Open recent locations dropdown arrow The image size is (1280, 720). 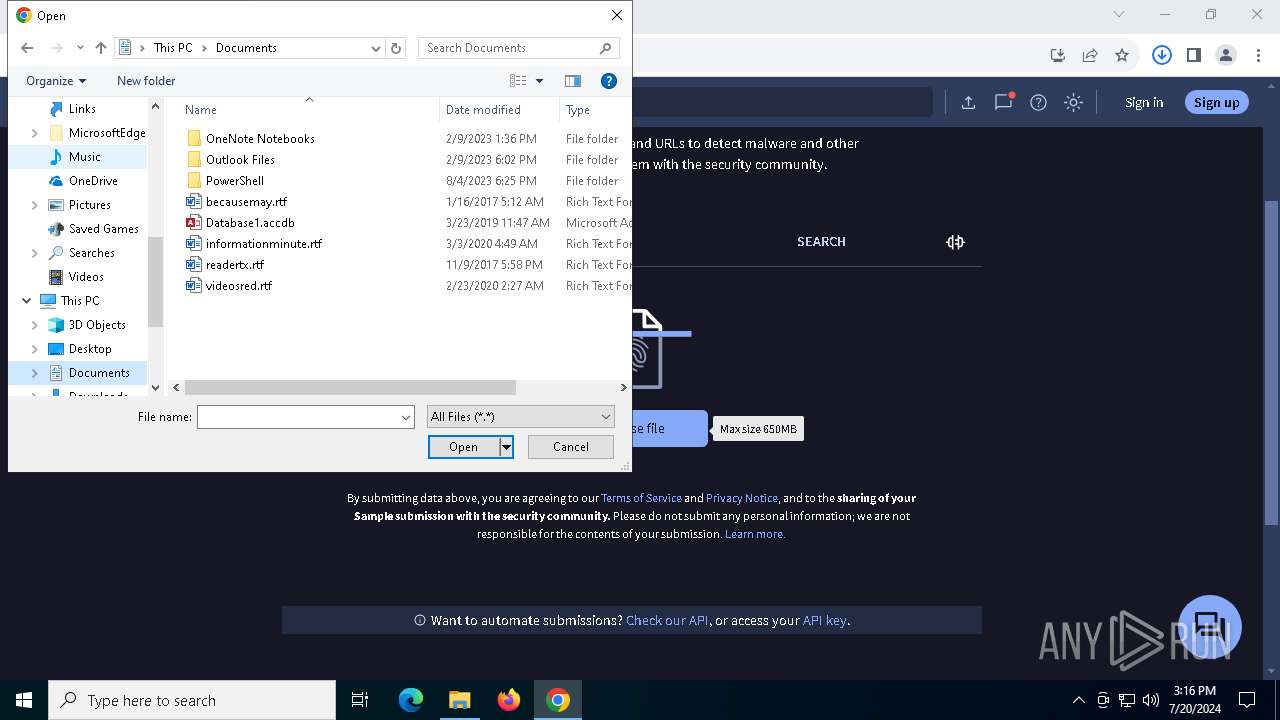pyautogui.click(x=80, y=48)
